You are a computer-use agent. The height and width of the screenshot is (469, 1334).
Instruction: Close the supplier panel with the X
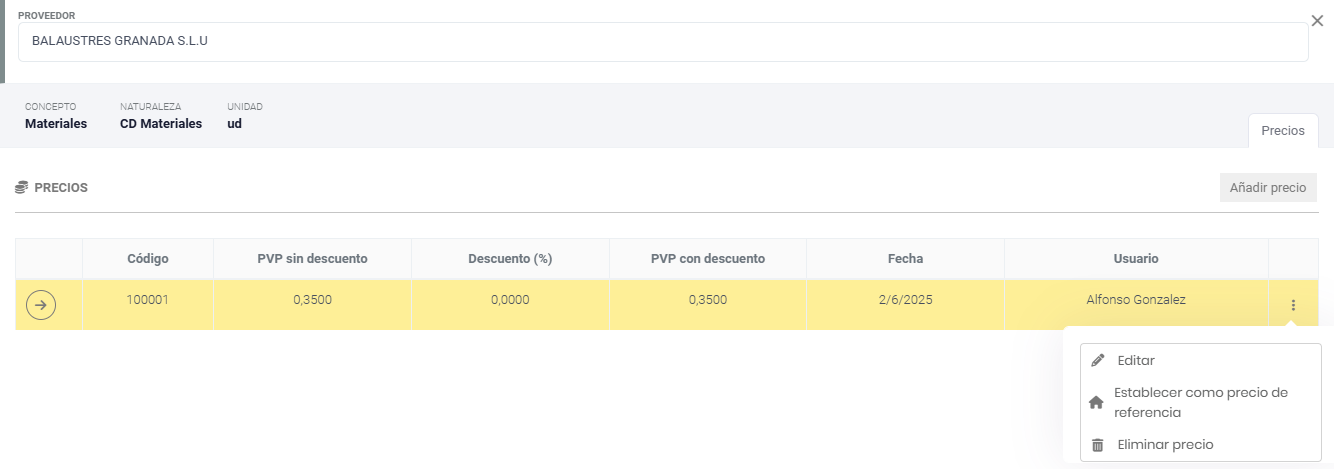click(x=1317, y=21)
